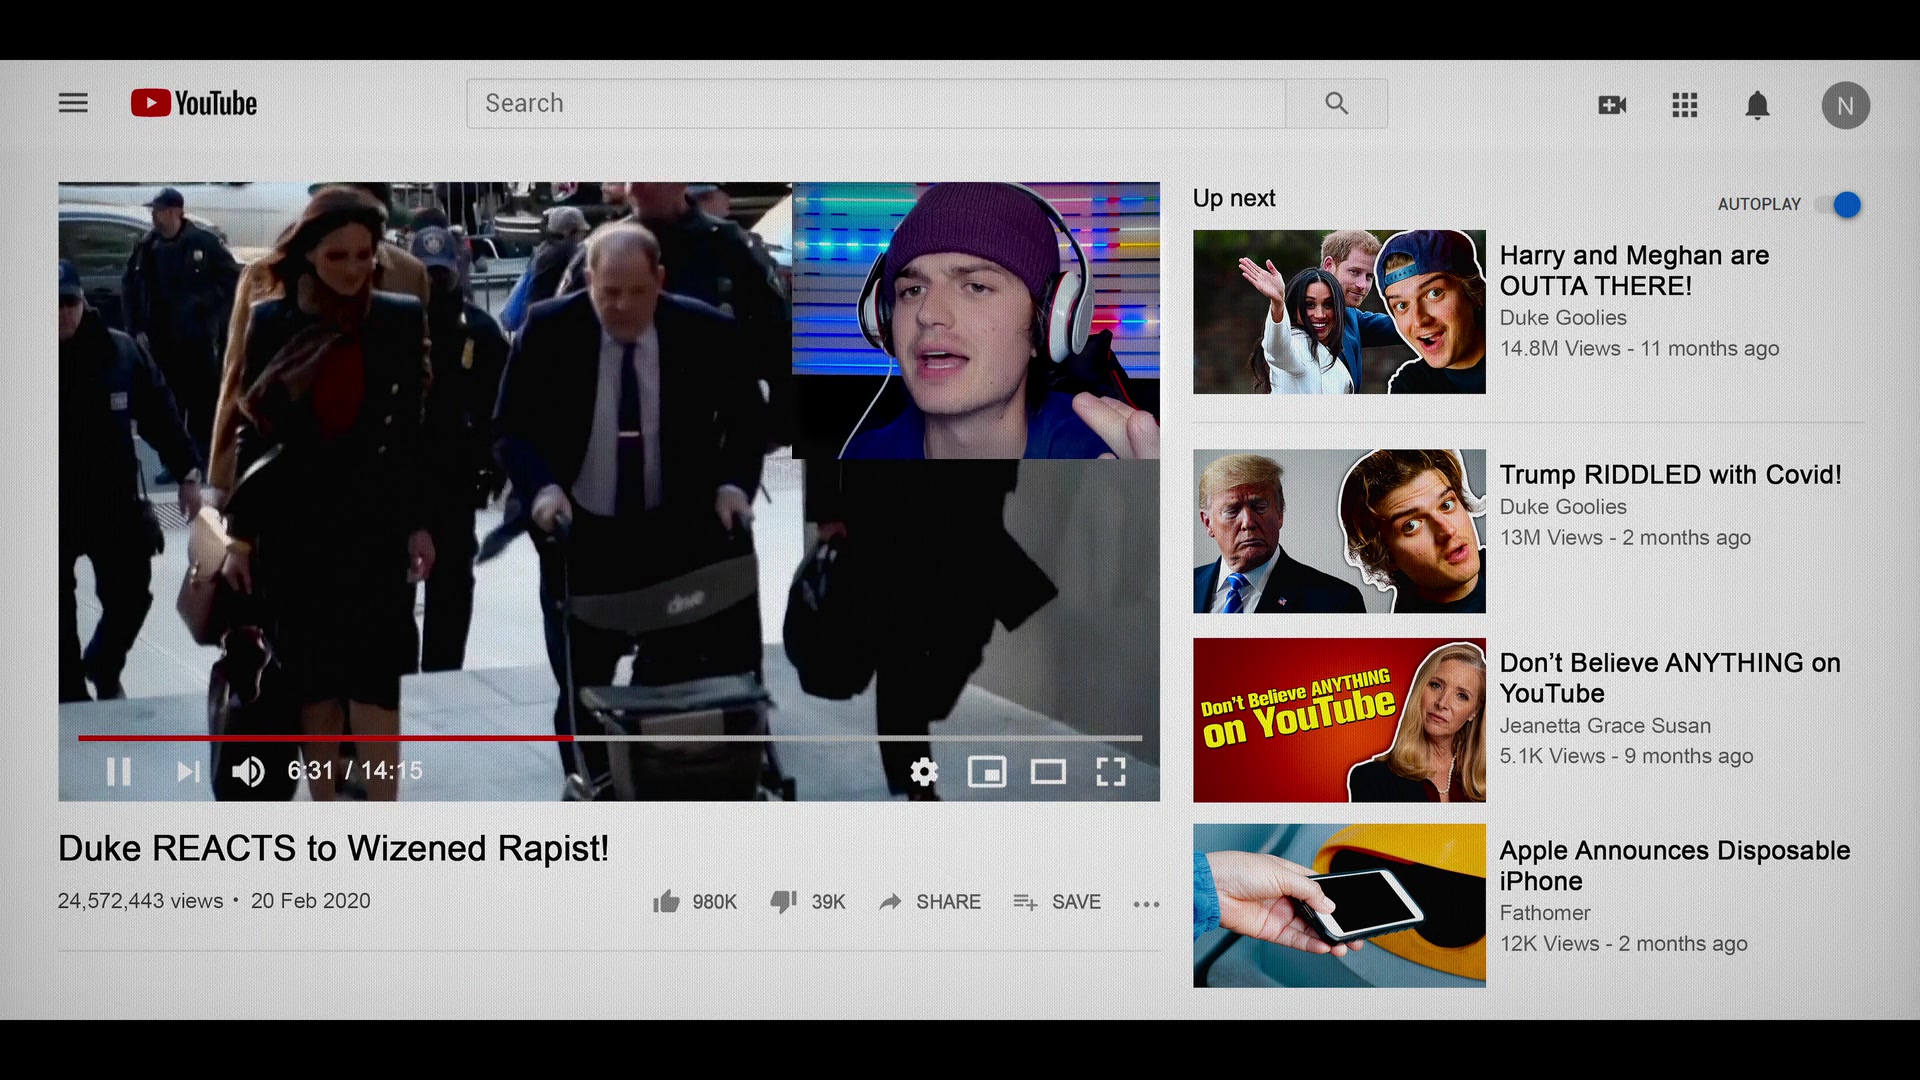Go to YouTube home via logo
1920x1080 pixels.
pyautogui.click(x=194, y=103)
